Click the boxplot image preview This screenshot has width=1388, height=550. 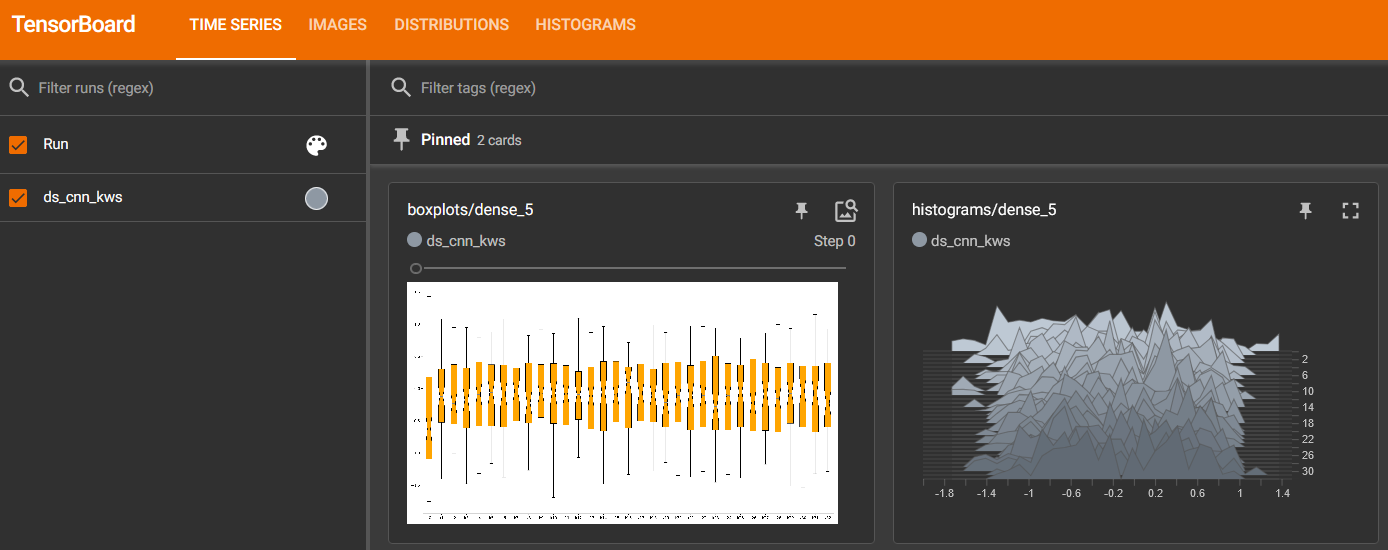622,402
